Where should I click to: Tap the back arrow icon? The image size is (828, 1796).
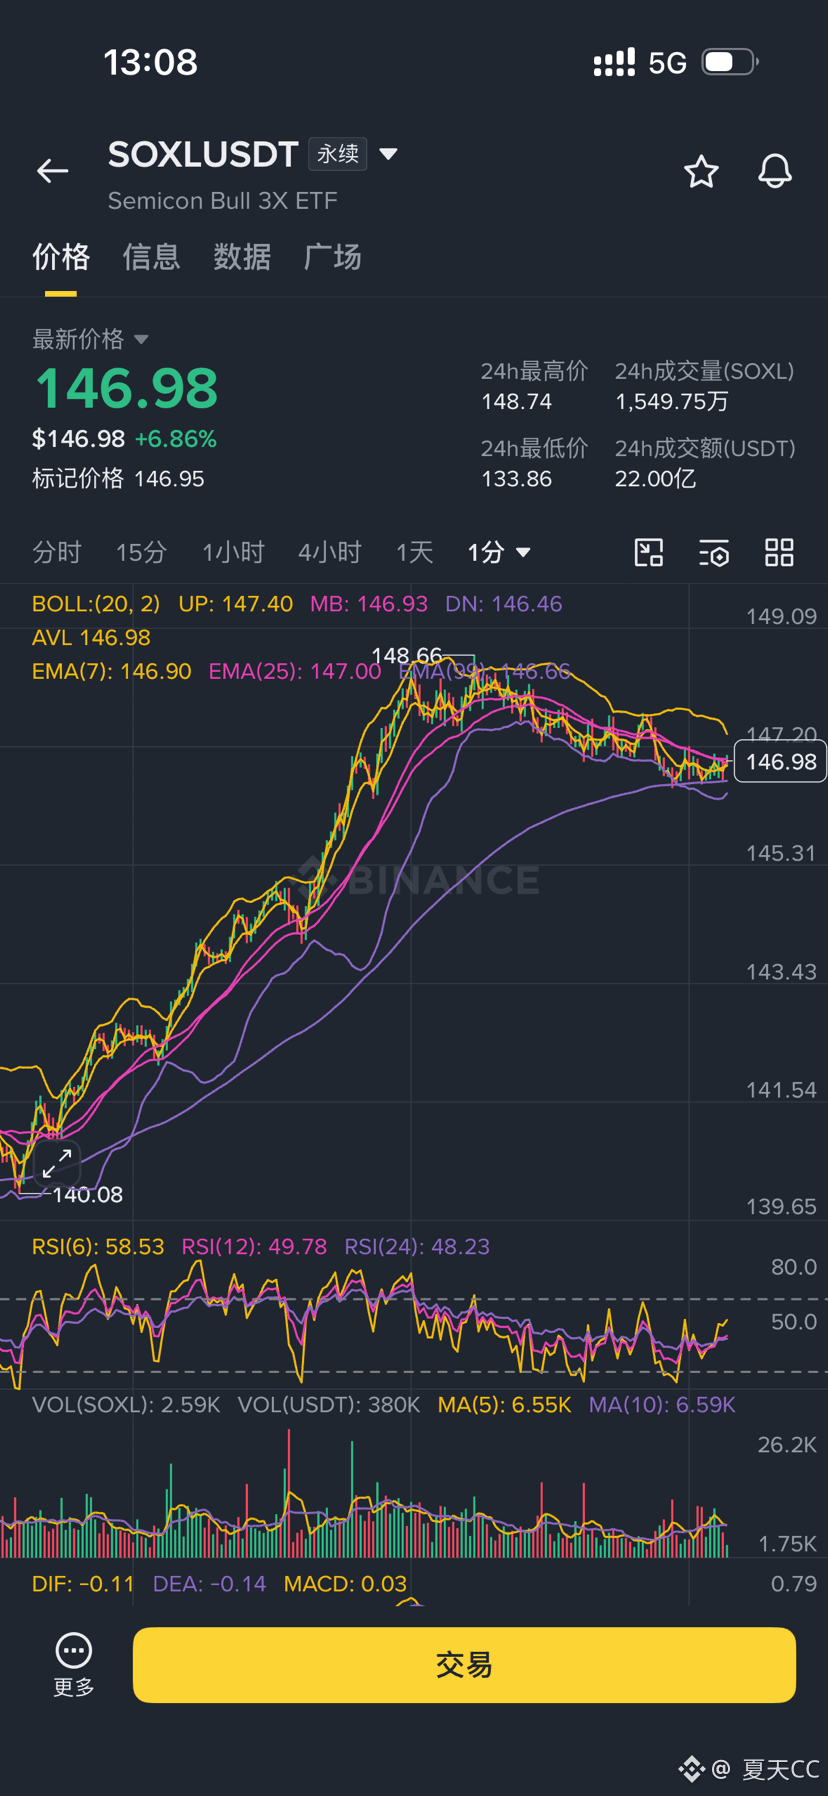(52, 171)
